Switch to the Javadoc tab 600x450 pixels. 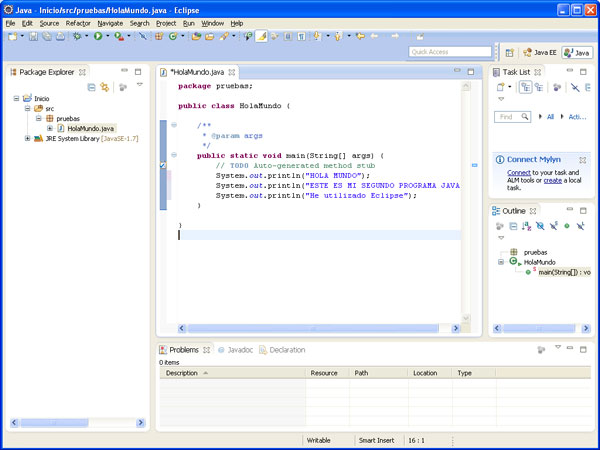(240, 350)
